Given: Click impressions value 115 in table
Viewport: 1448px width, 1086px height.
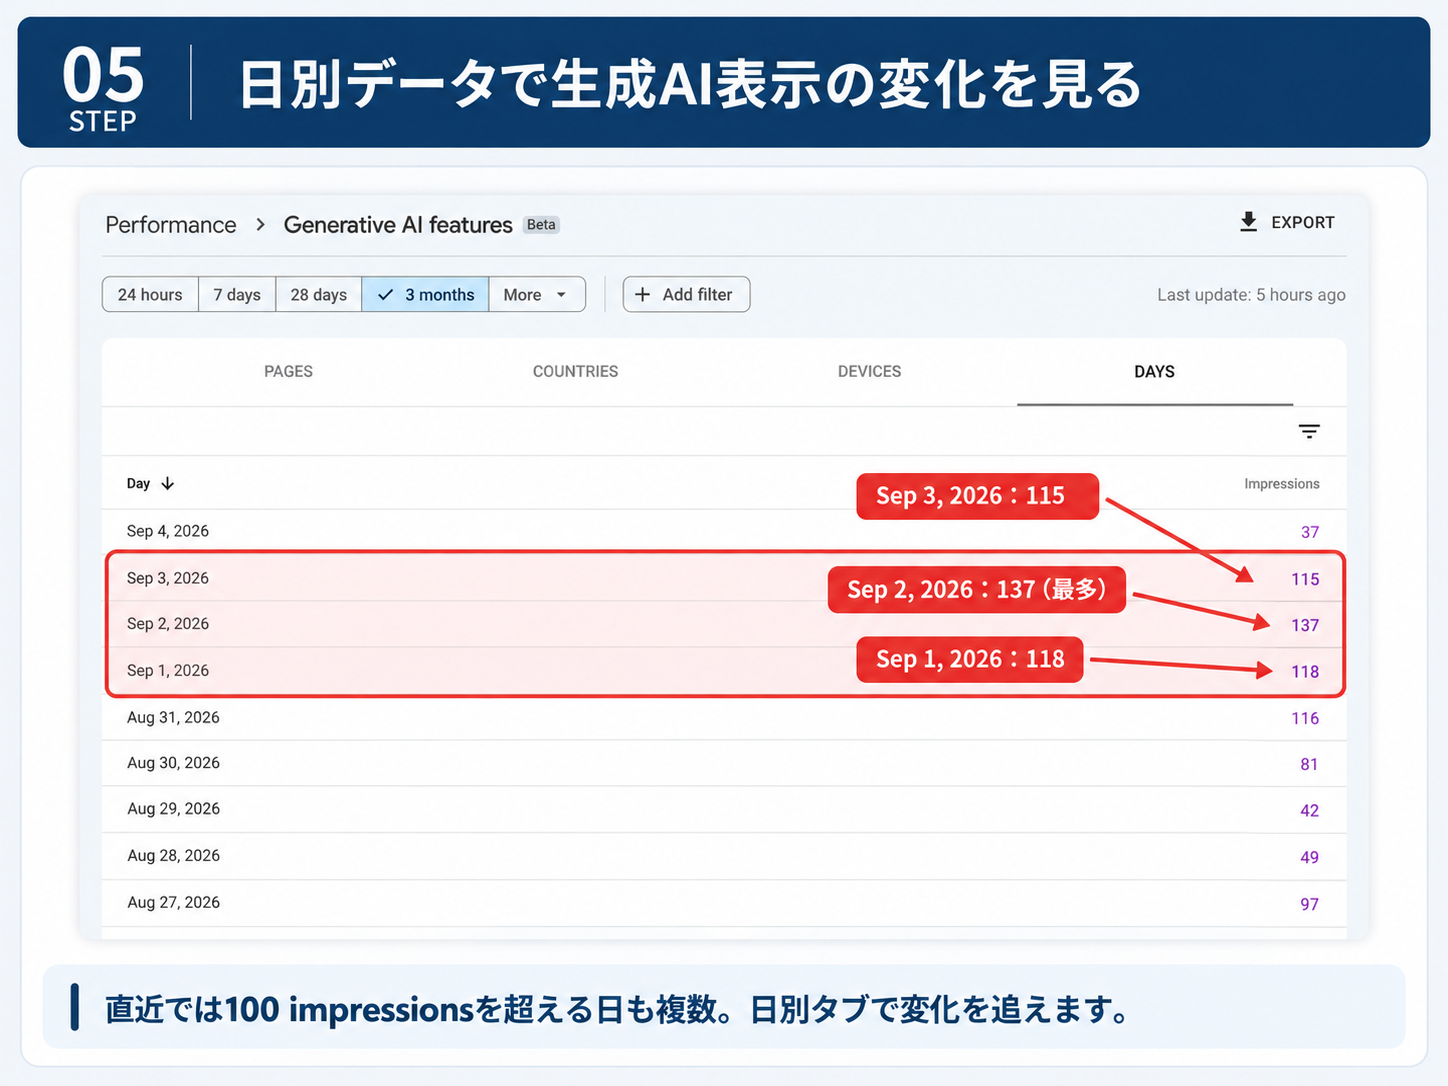Looking at the screenshot, I should tap(1305, 579).
